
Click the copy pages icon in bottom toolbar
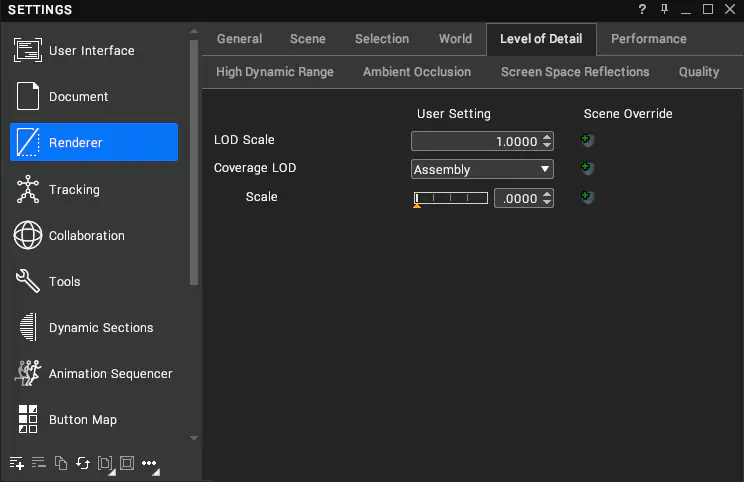tap(61, 463)
